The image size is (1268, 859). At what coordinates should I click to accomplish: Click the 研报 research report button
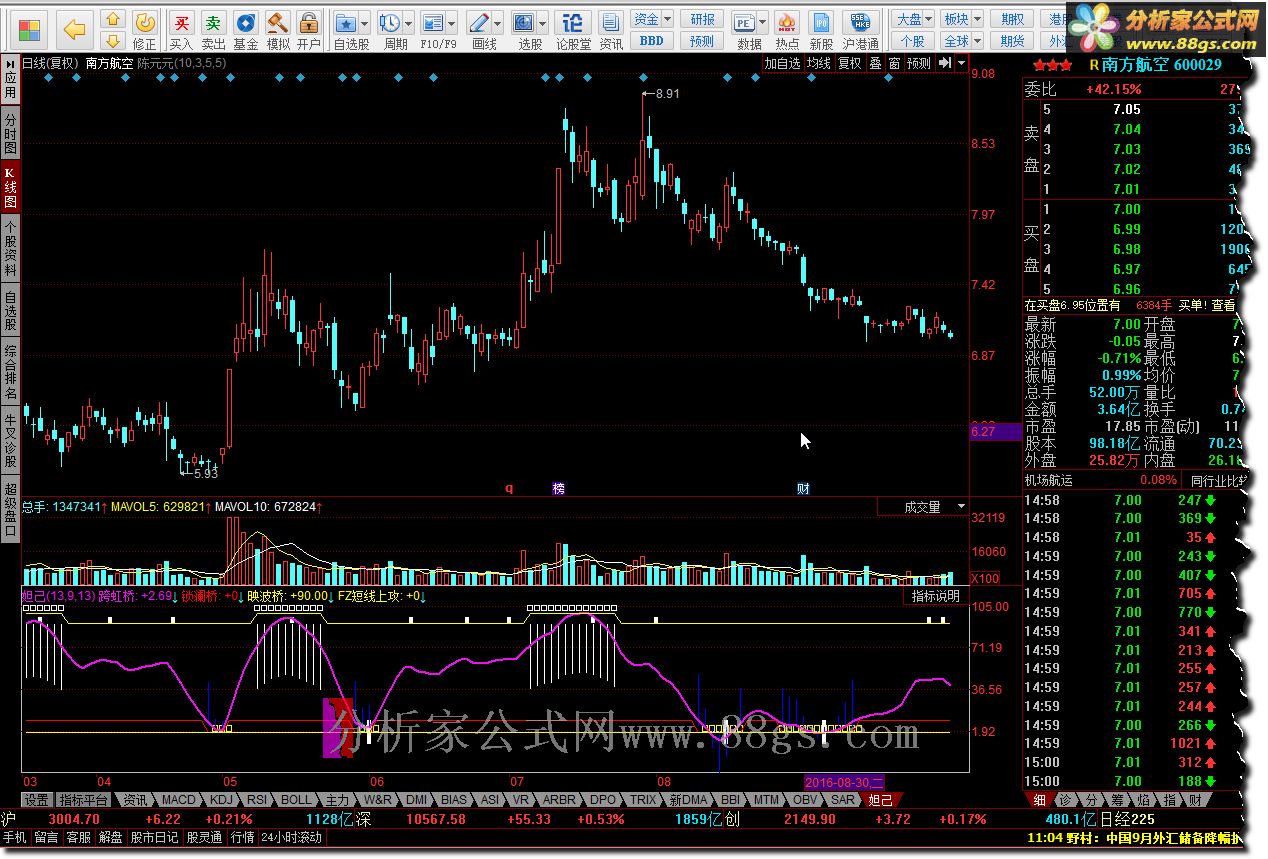coord(702,19)
